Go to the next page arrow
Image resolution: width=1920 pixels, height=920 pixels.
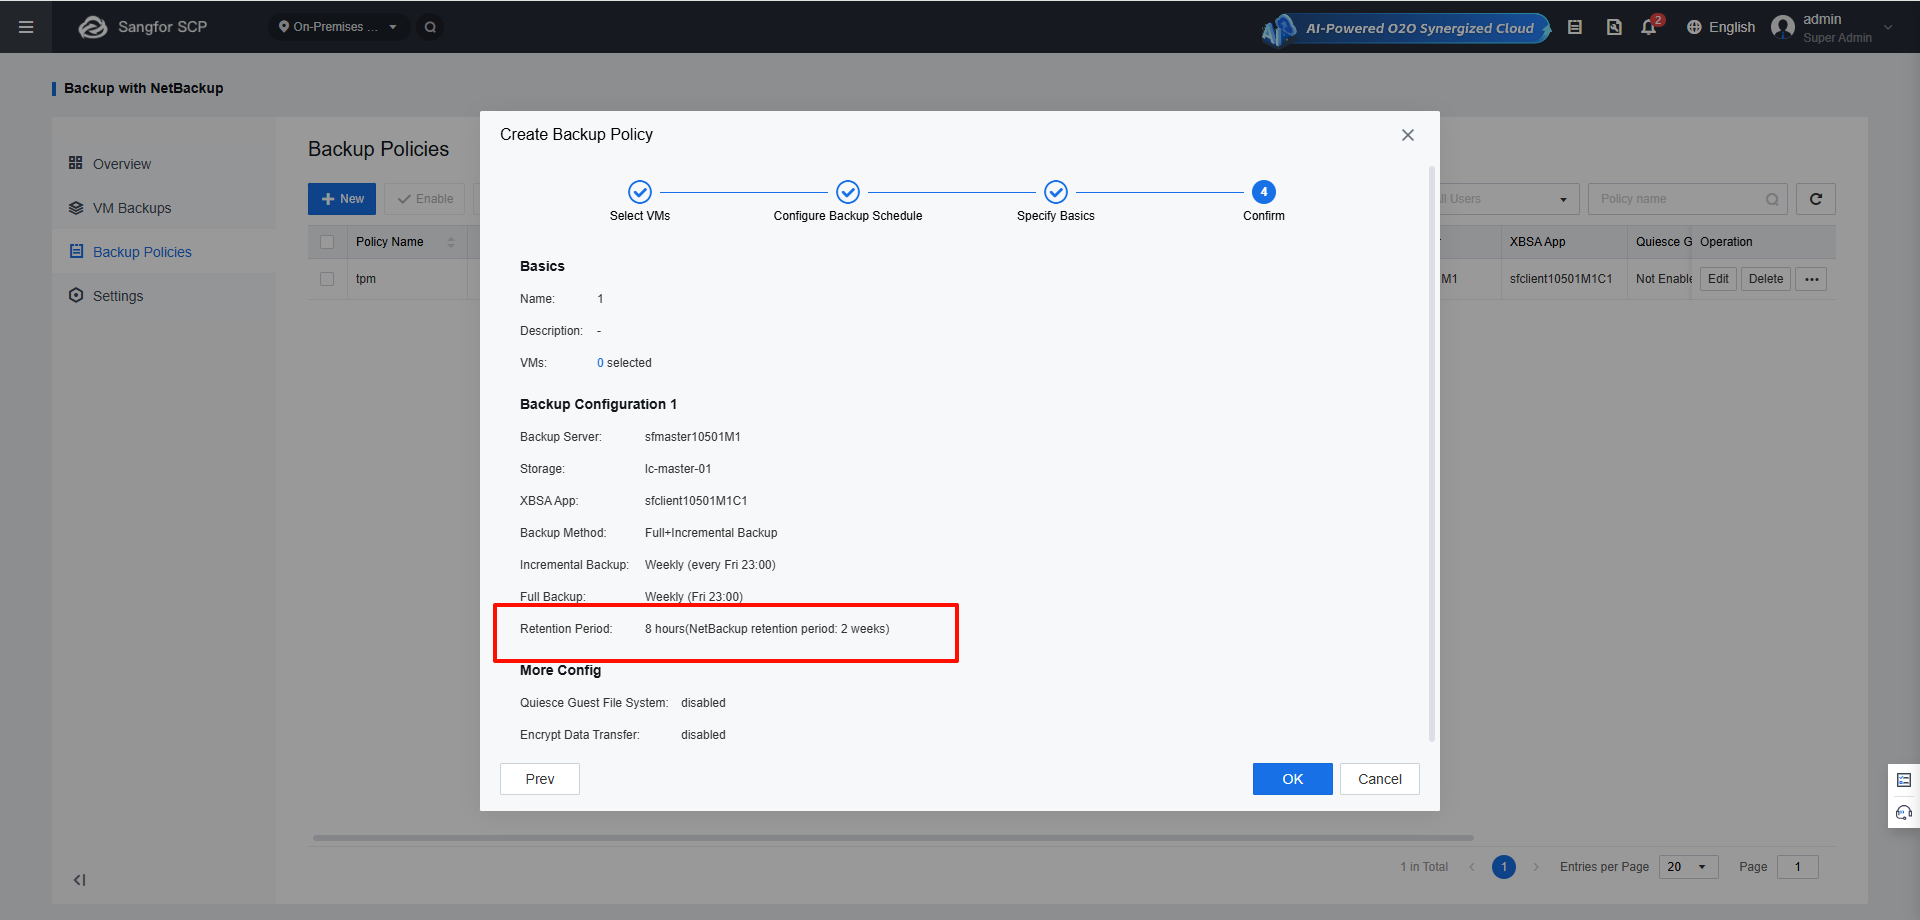pos(1536,867)
